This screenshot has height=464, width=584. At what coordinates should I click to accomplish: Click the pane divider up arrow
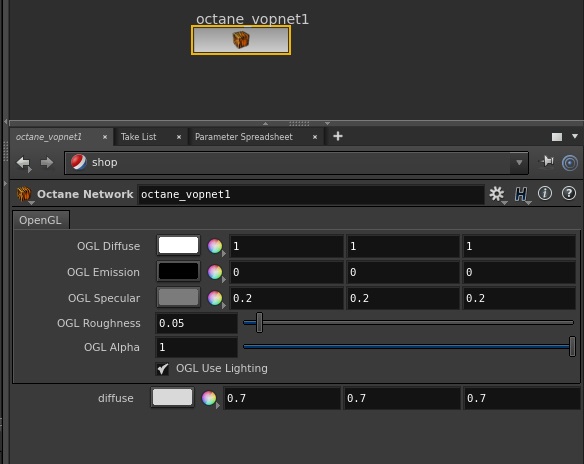pyautogui.click(x=266, y=123)
